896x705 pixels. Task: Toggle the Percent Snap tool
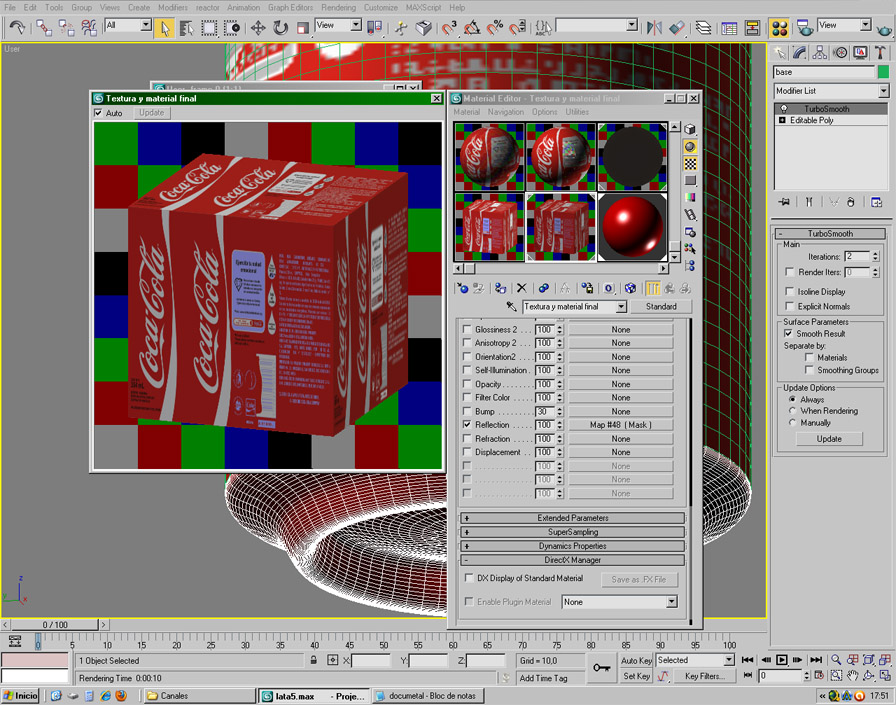pyautogui.click(x=494, y=27)
